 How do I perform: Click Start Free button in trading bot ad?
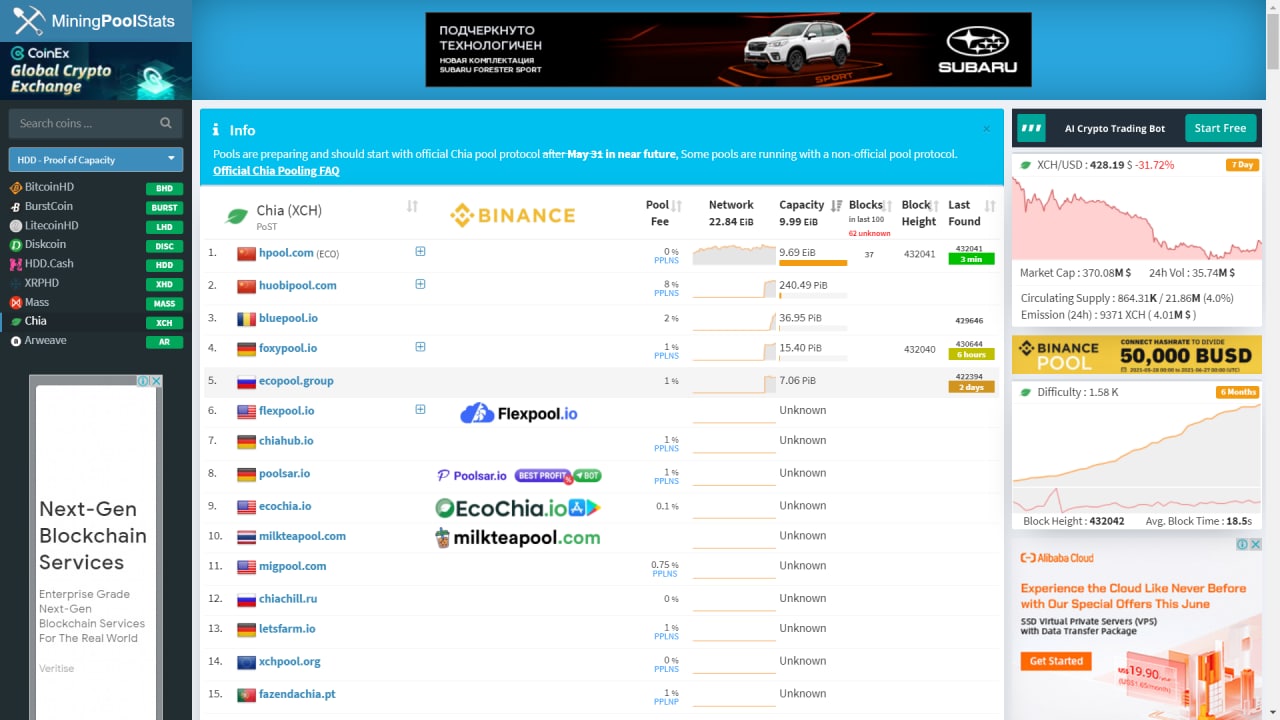[x=1220, y=128]
